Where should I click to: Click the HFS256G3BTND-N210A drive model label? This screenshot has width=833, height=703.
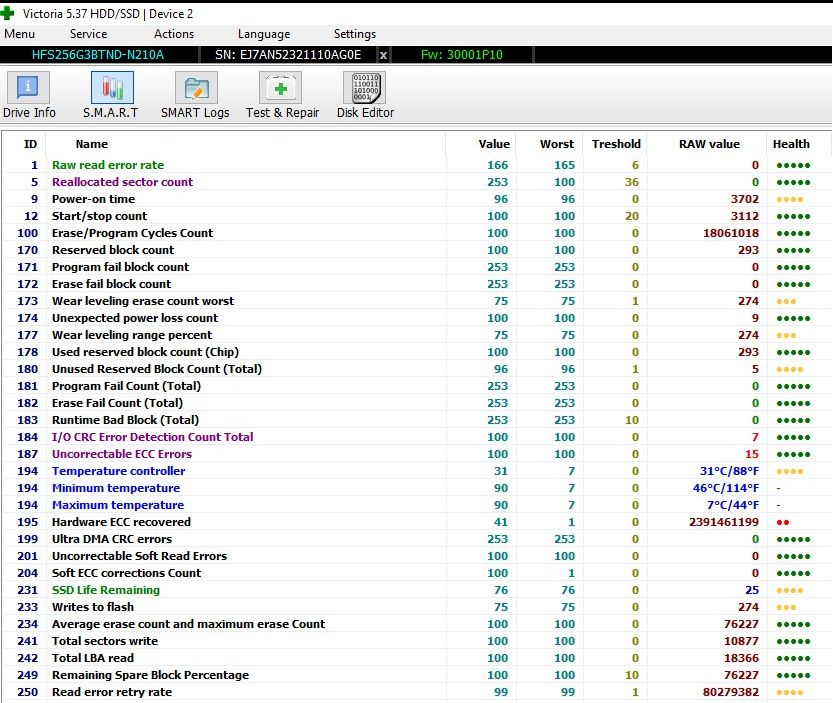pyautogui.click(x=98, y=55)
